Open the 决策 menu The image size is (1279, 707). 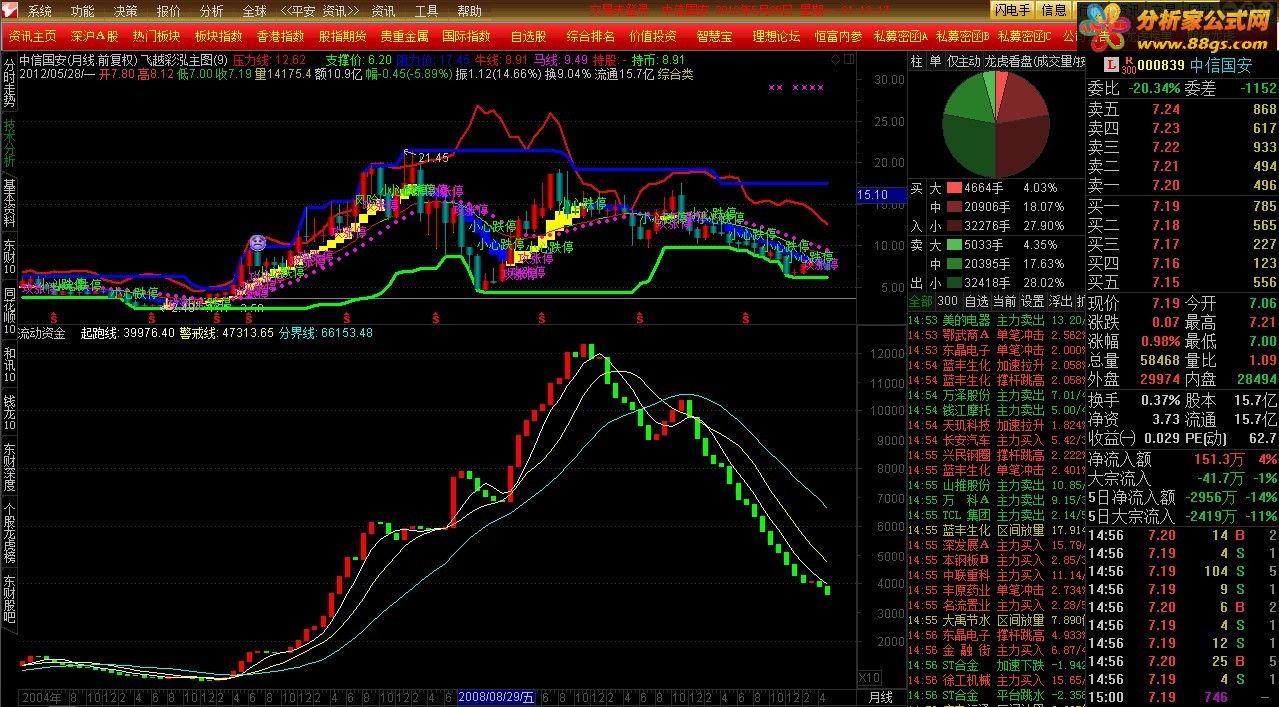[126, 11]
